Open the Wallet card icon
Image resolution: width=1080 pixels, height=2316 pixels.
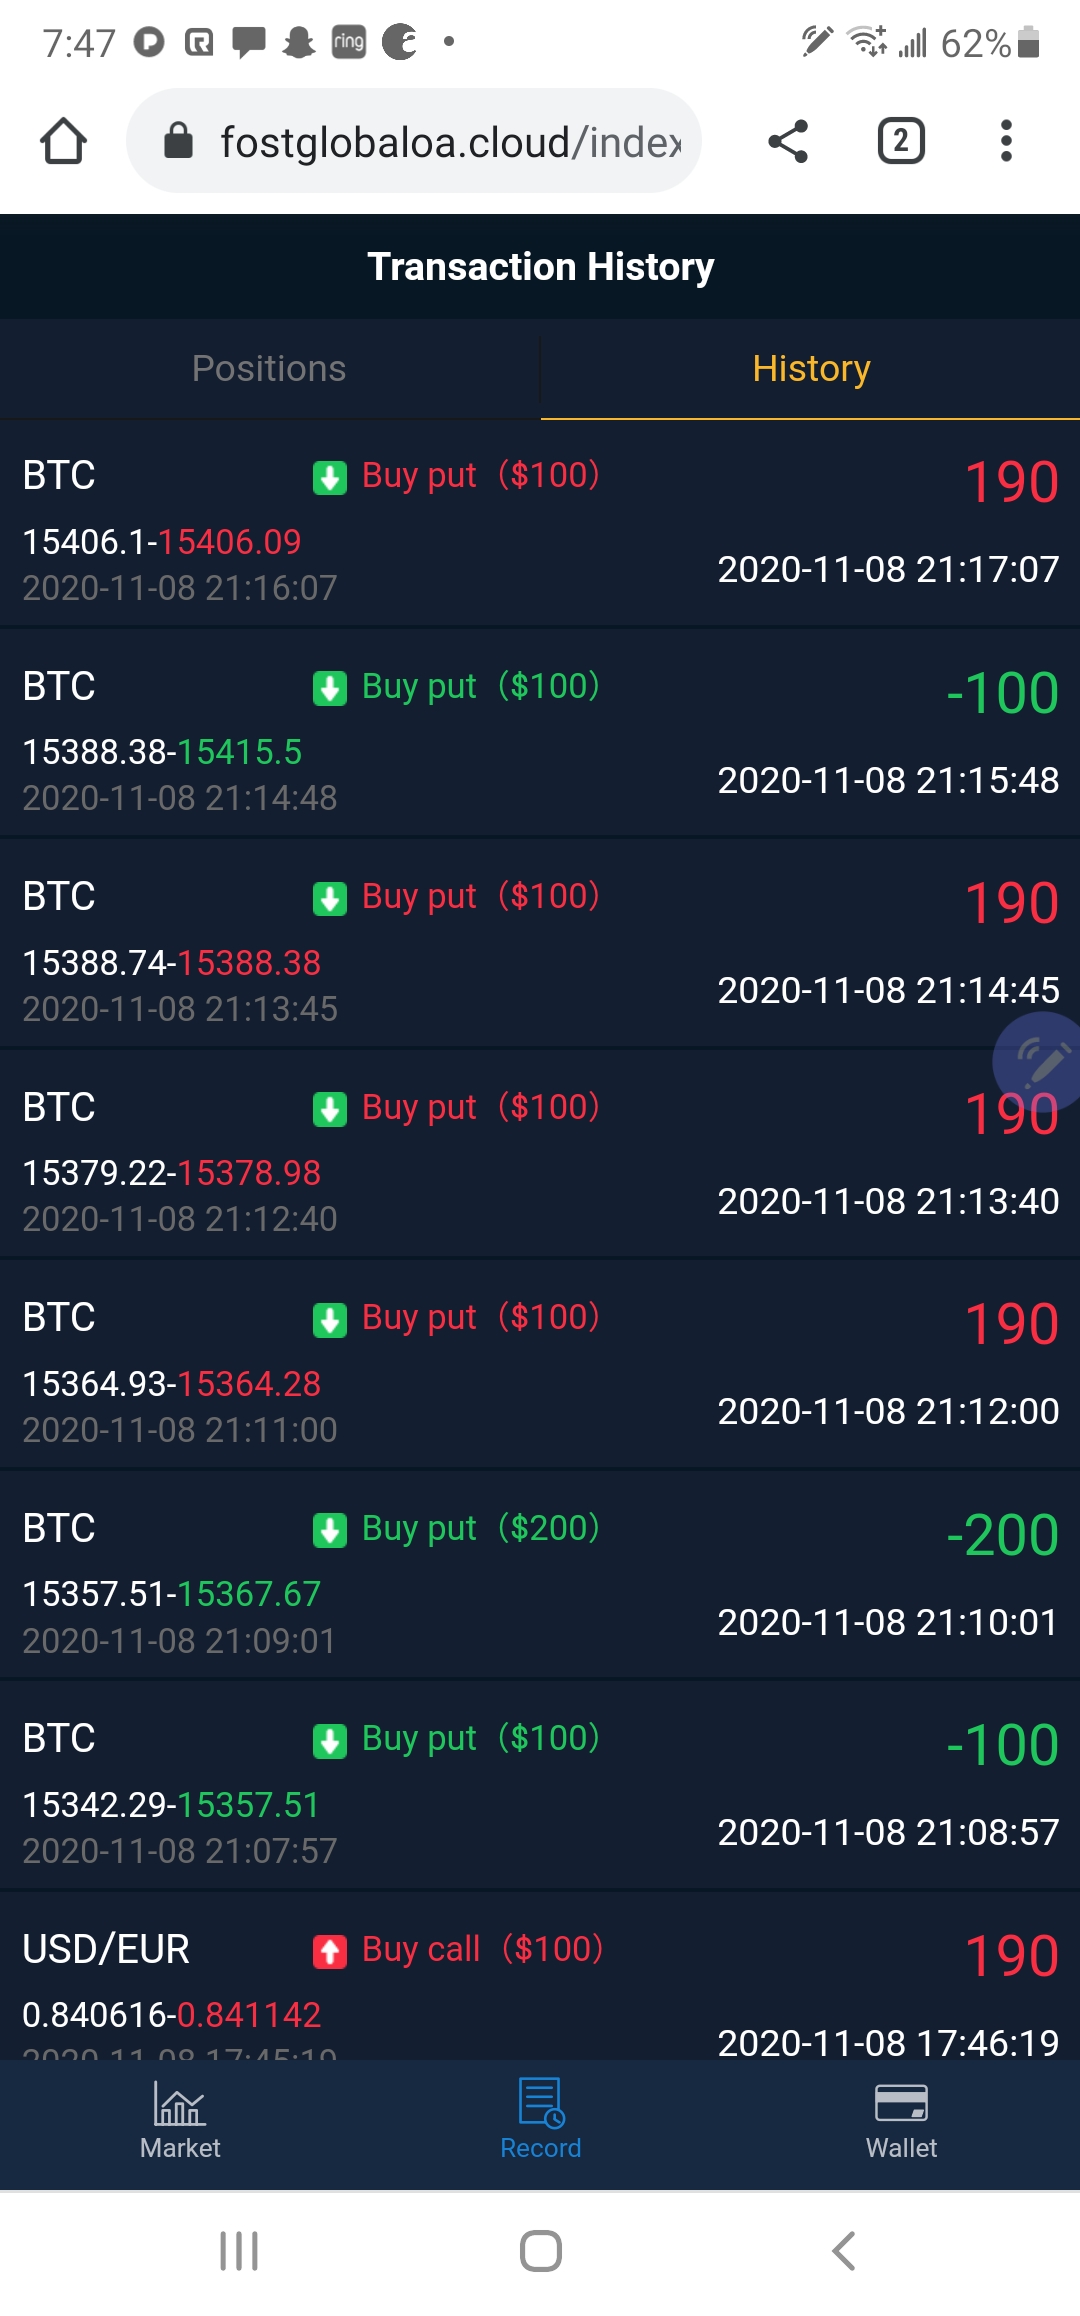pos(901,2103)
